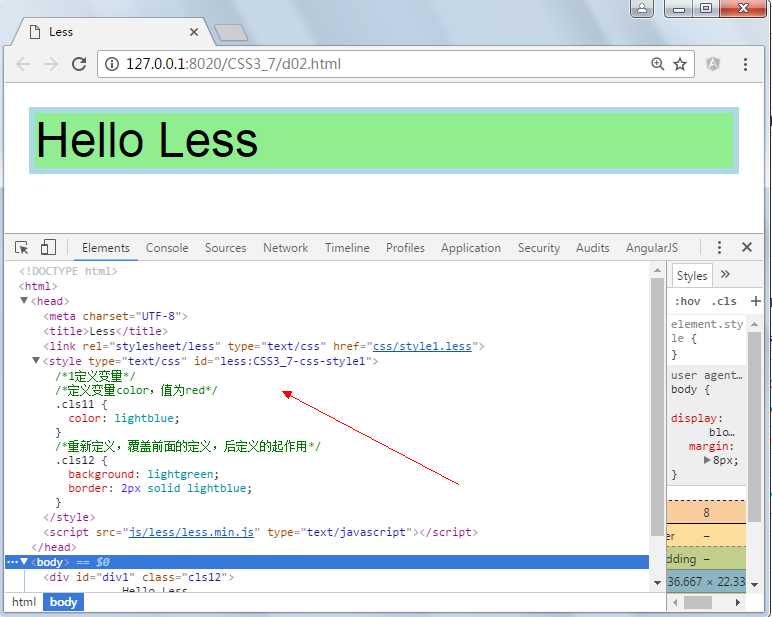Screen dimensions: 772x617
Task: Select the background: lightgreen declaration
Action: coord(144,474)
